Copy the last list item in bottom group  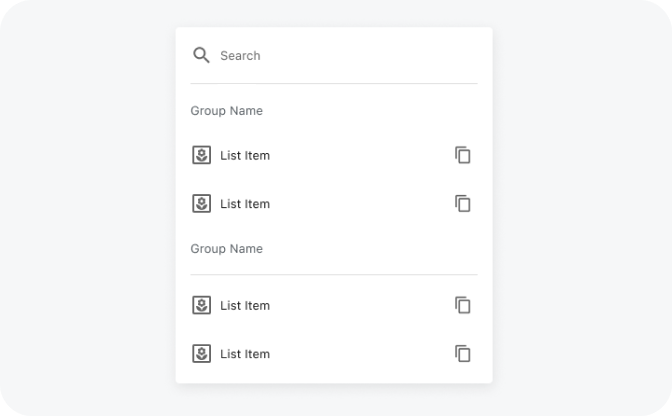[463, 354]
